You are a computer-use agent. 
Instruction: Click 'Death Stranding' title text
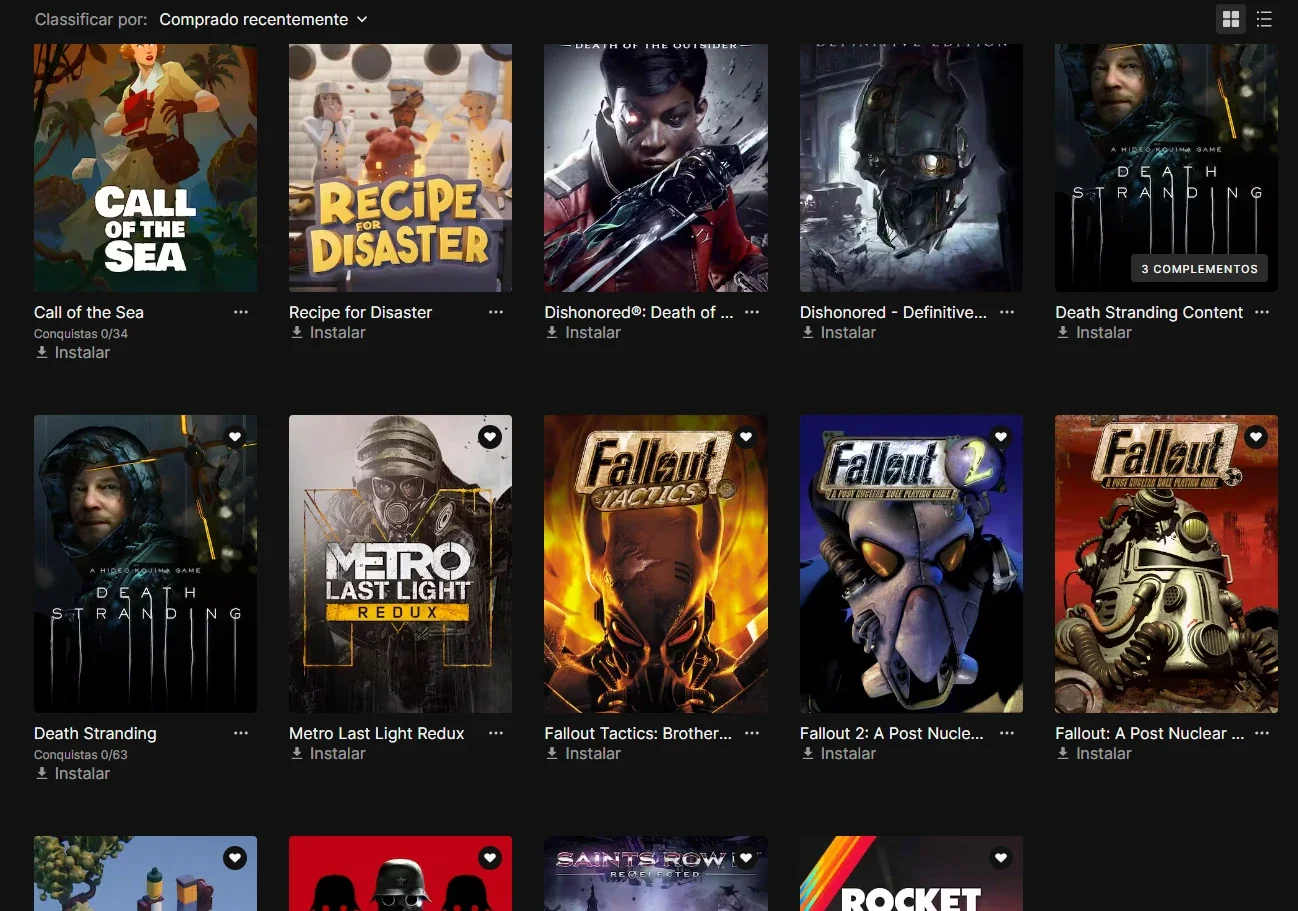pyautogui.click(x=95, y=733)
